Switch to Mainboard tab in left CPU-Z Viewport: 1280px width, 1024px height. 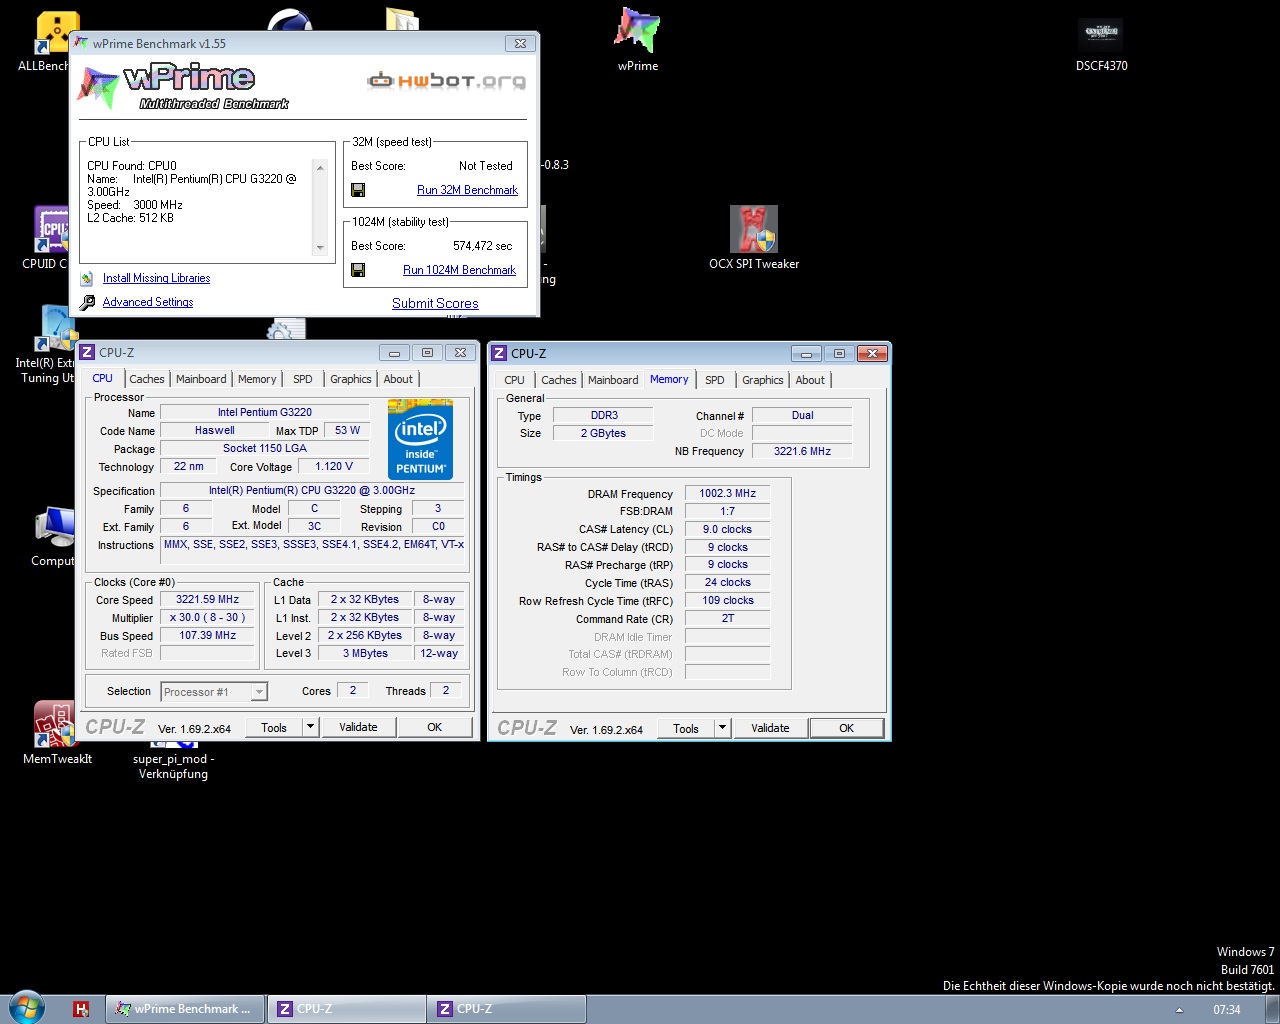[201, 379]
